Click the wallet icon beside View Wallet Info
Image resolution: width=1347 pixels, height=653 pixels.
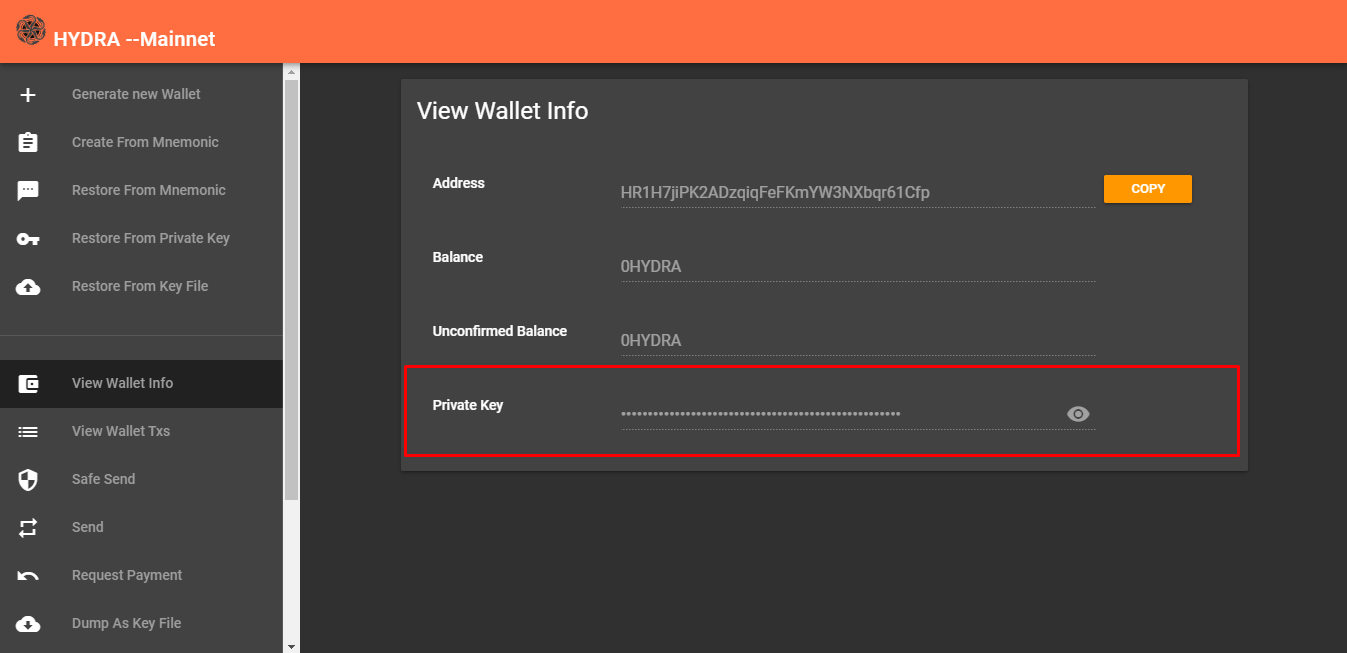28,384
